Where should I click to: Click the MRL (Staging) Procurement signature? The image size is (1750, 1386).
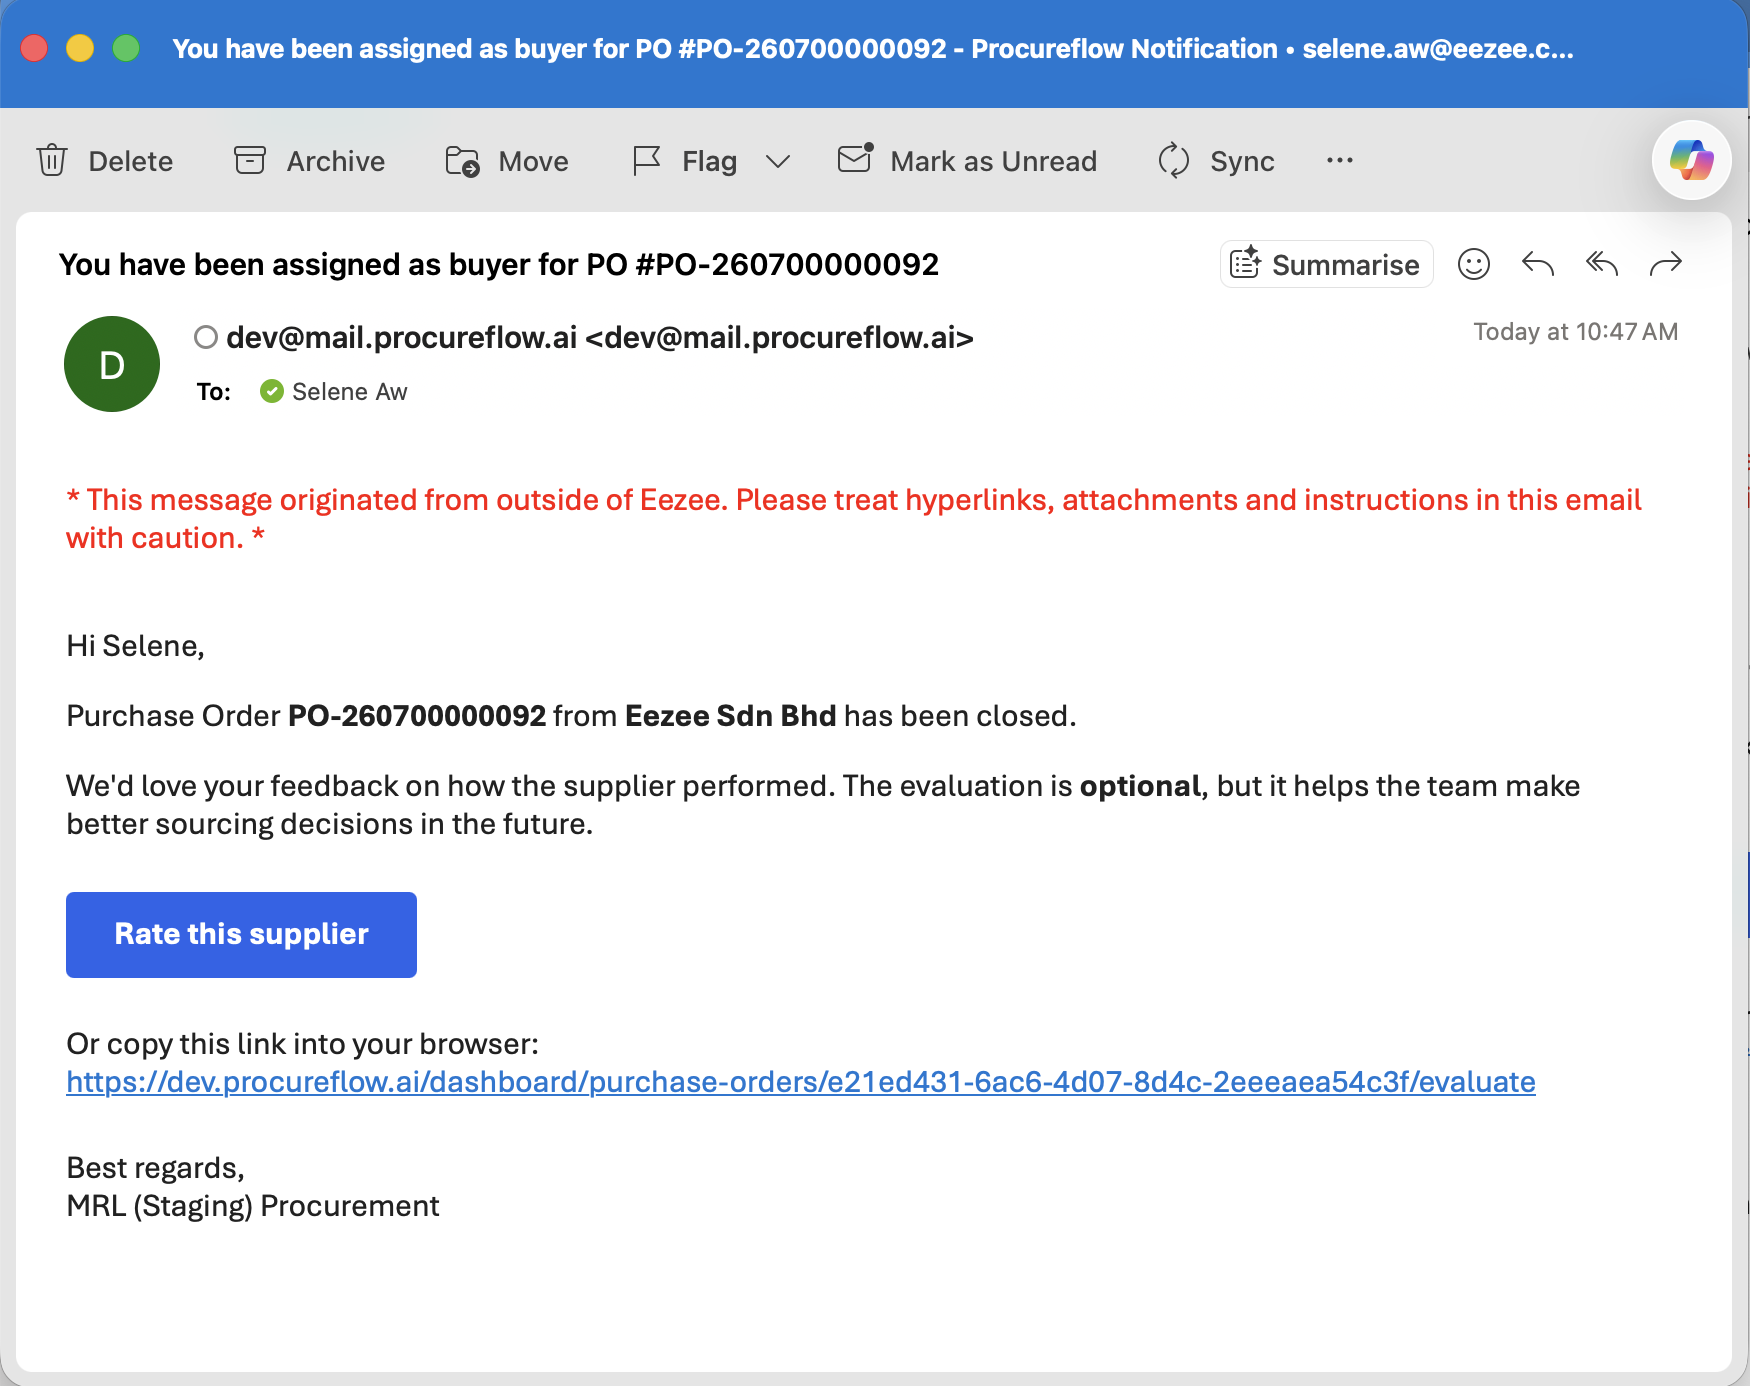253,1205
